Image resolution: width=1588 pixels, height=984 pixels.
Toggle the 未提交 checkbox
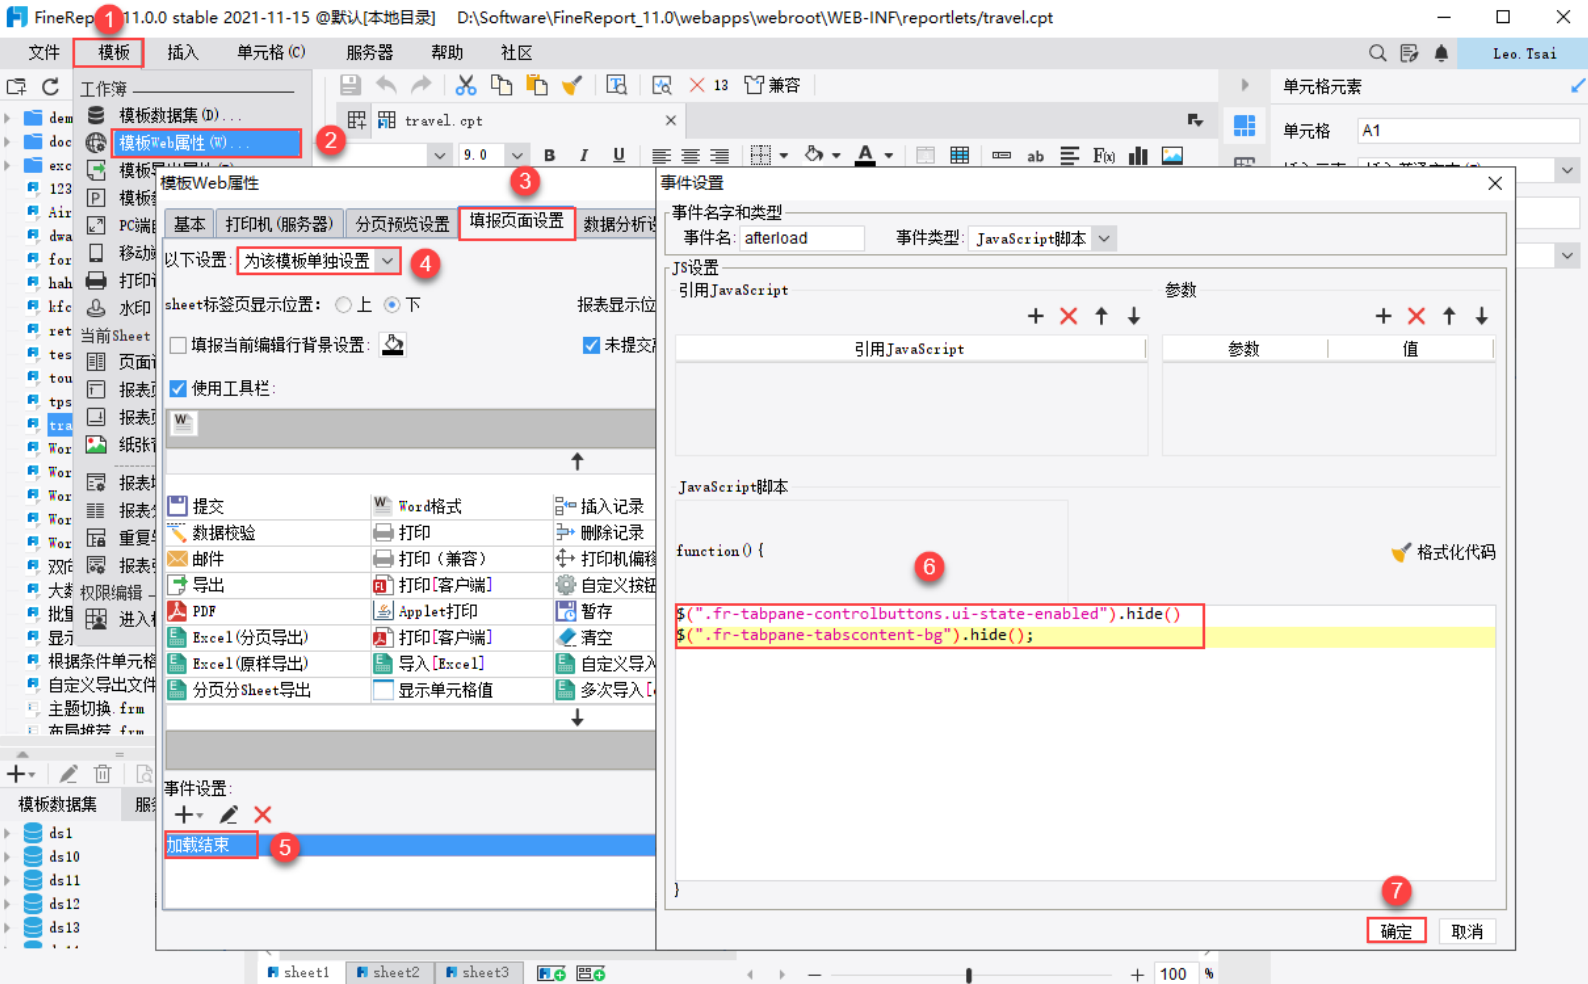591,345
